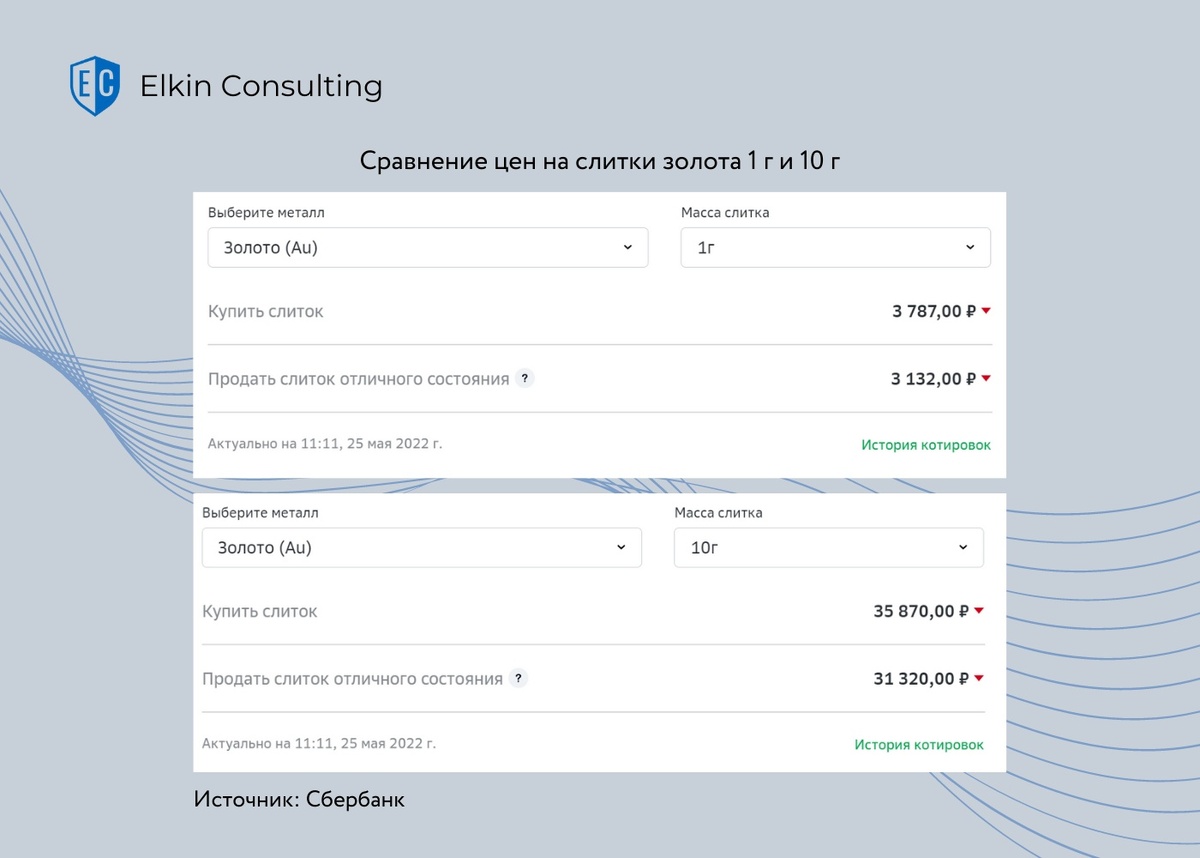Click help icon next to 31 320,00 ₽ sell row
1200x858 pixels.
(x=518, y=678)
